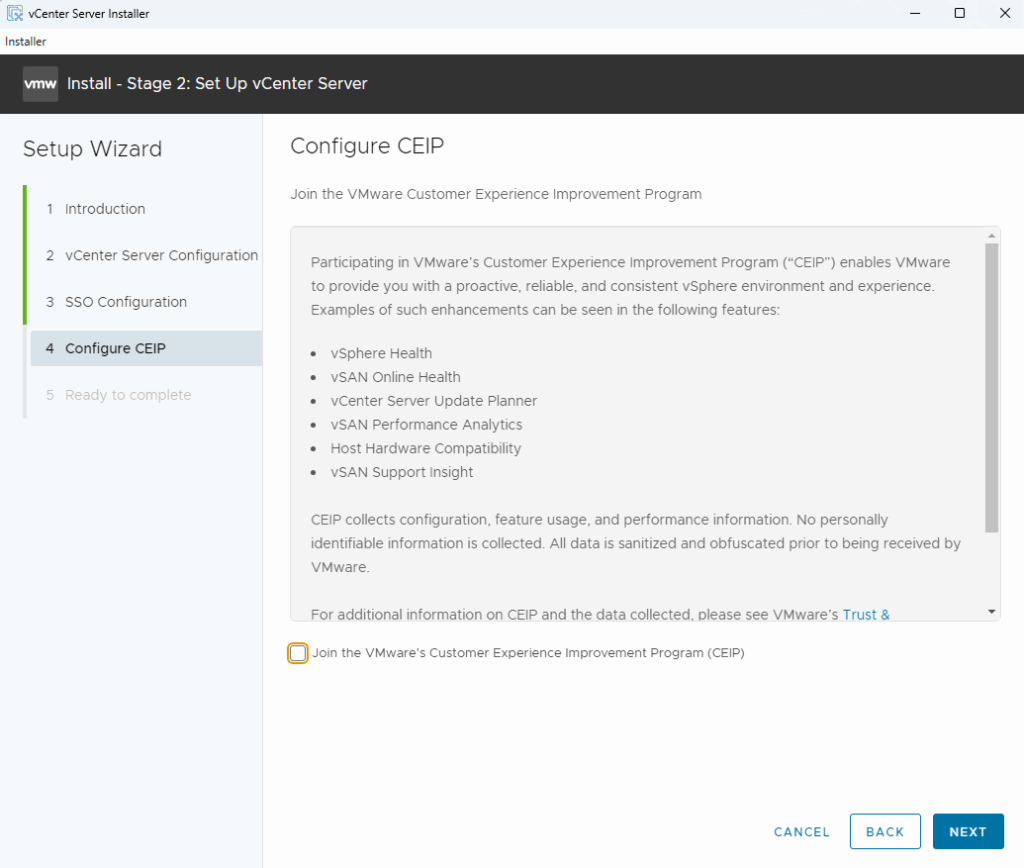Click 'vSAN Support Insight' text
Screen dimensions: 1024x868
tap(402, 472)
